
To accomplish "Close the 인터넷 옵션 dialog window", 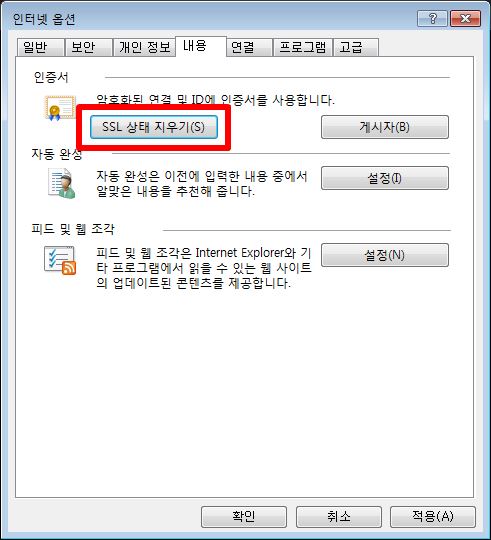I will point(465,18).
